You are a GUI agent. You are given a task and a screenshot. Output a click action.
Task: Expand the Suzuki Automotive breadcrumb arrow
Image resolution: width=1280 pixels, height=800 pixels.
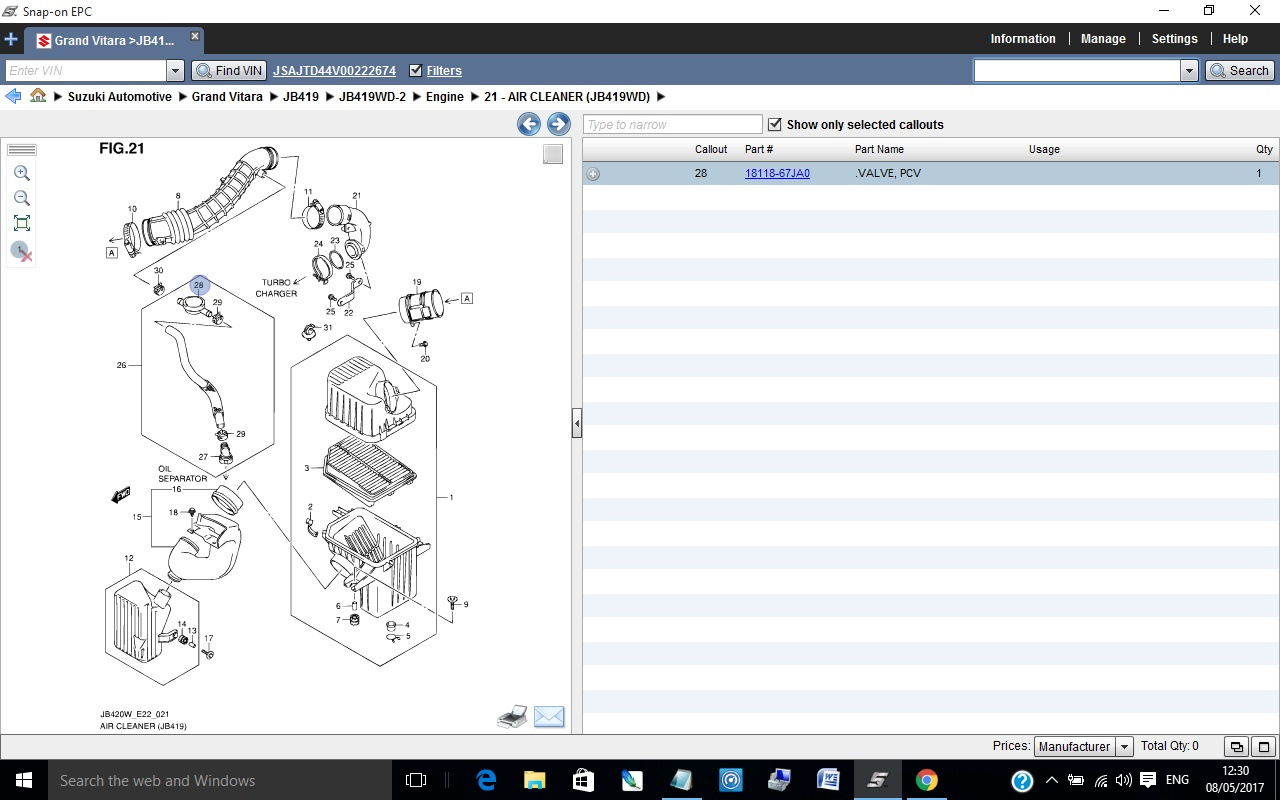(181, 96)
